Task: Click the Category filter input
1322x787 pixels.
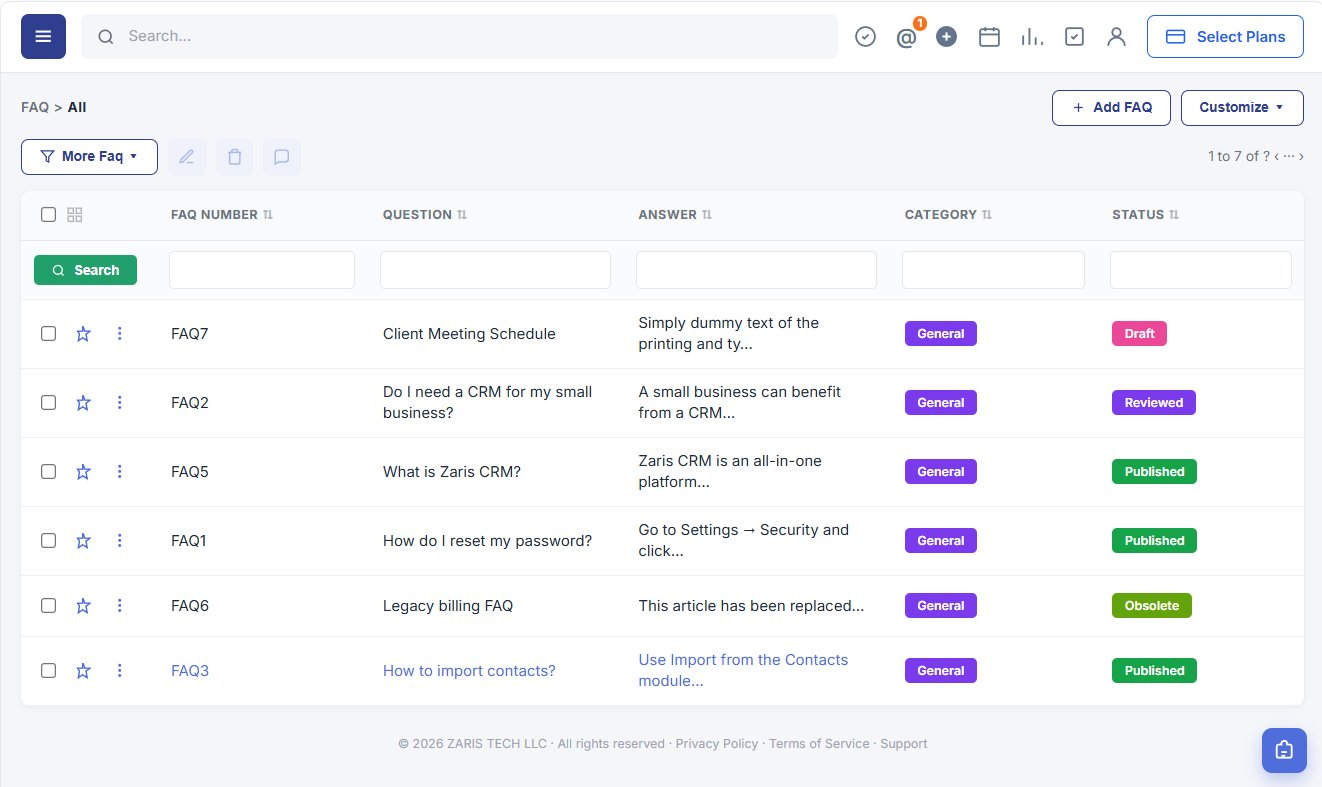Action: pyautogui.click(x=993, y=270)
